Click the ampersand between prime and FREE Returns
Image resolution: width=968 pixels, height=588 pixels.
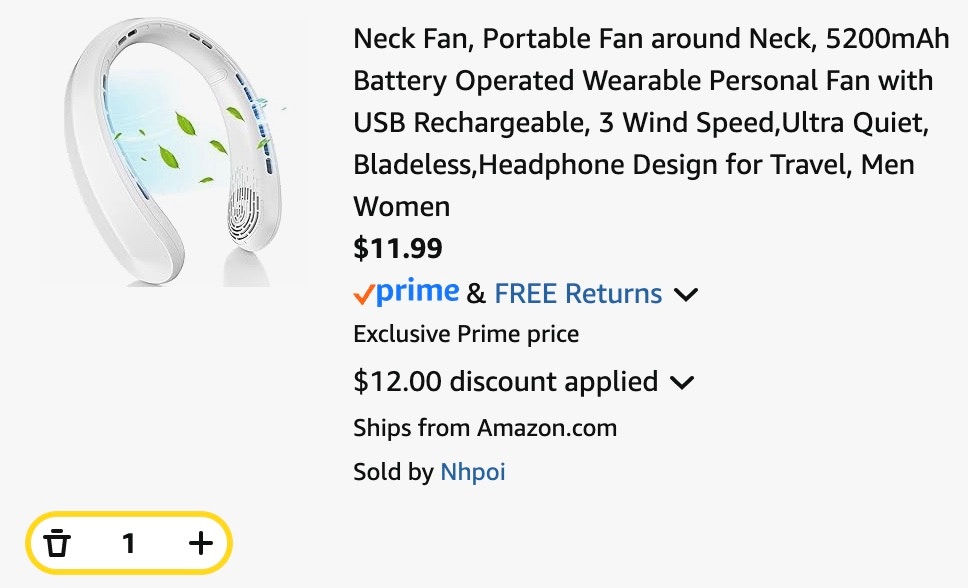tap(476, 294)
